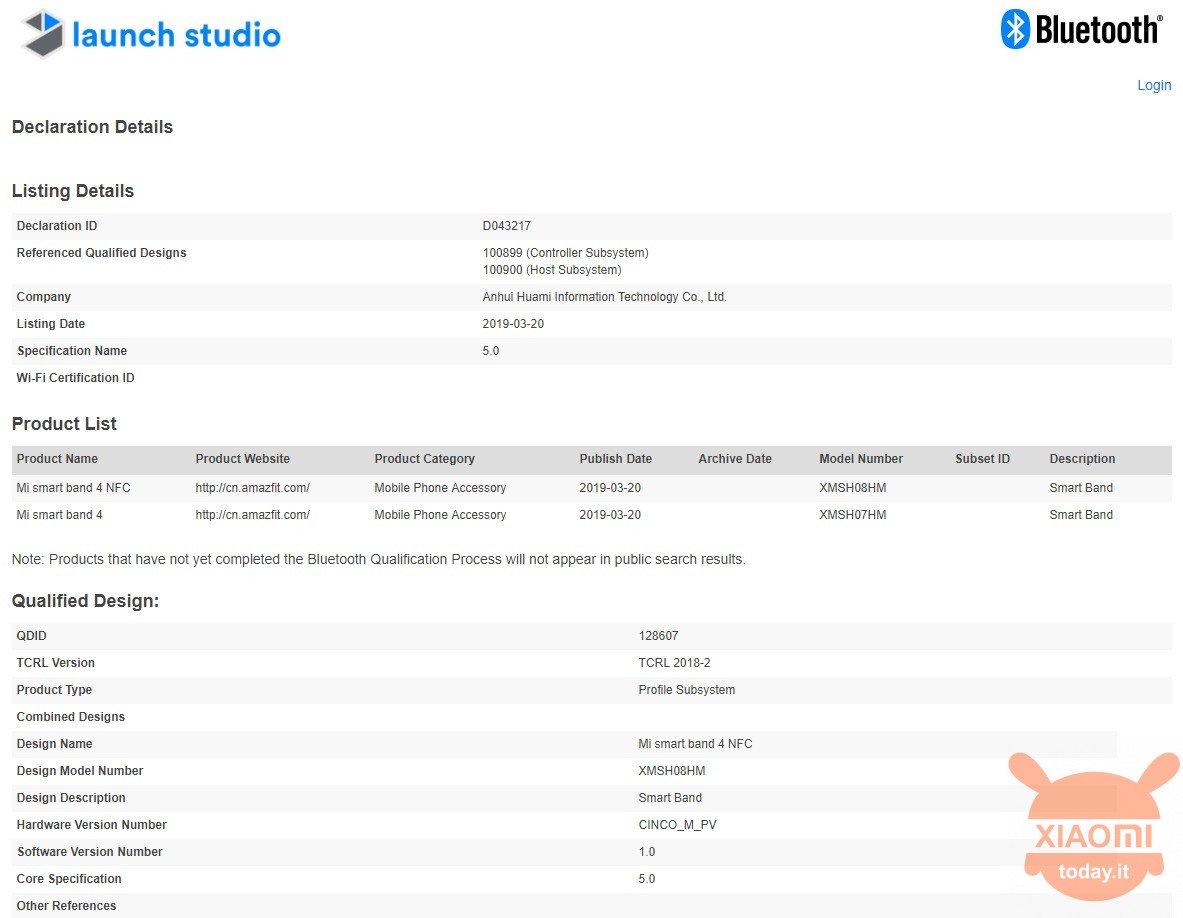Click 100899 (Controller Subsystem) design reference
The width and height of the screenshot is (1183, 918).
565,253
